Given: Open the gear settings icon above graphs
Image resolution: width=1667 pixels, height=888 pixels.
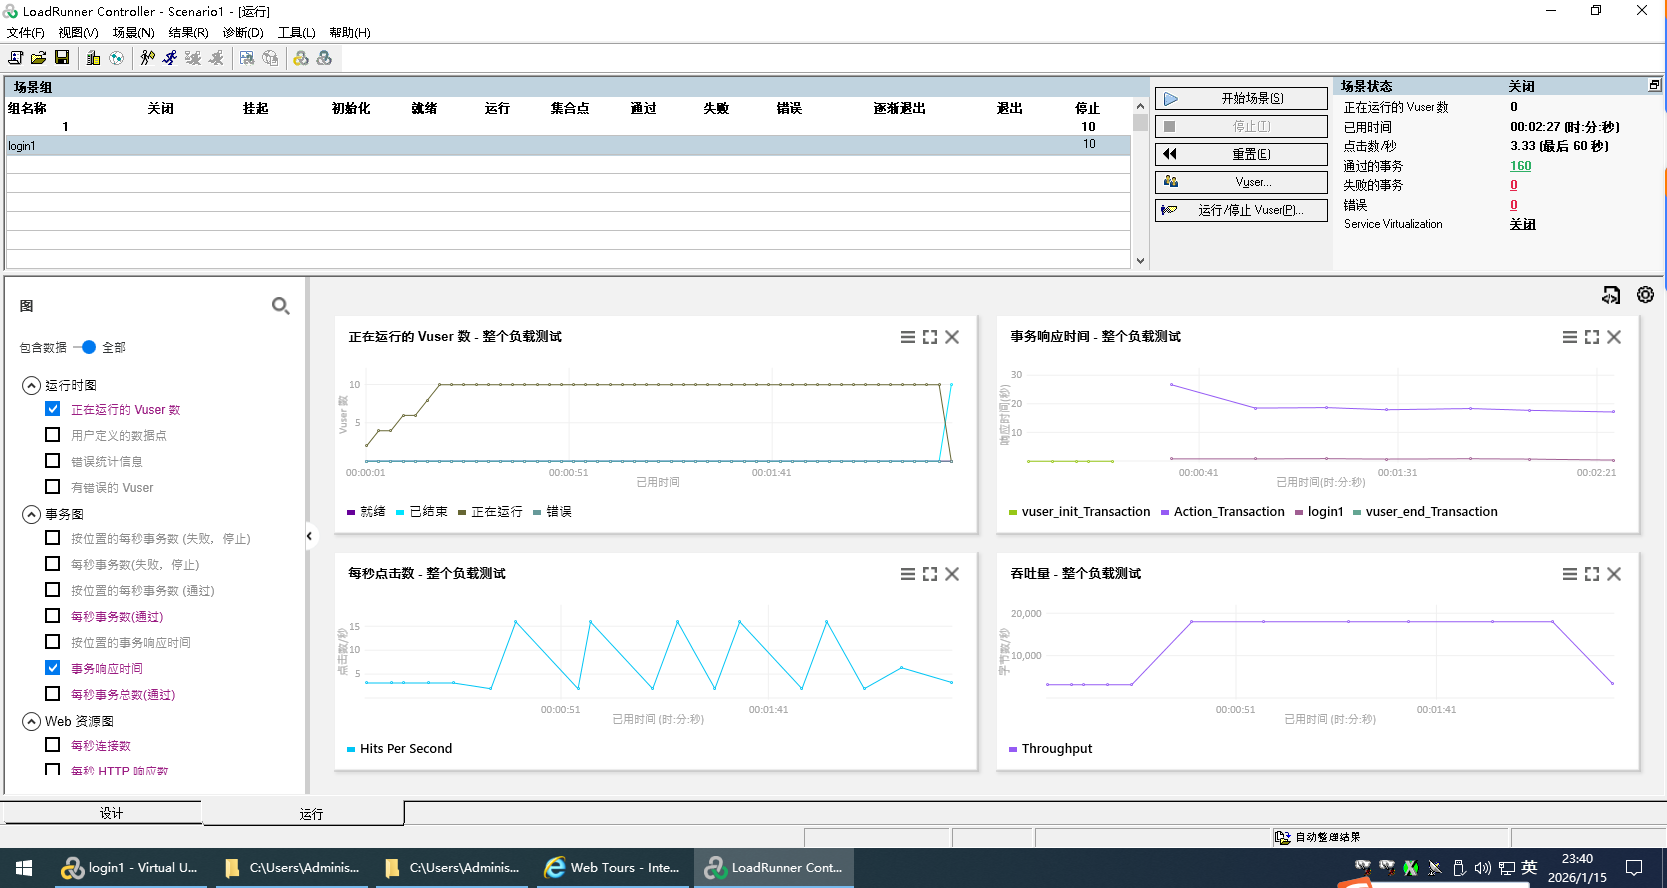Looking at the screenshot, I should [x=1645, y=295].
